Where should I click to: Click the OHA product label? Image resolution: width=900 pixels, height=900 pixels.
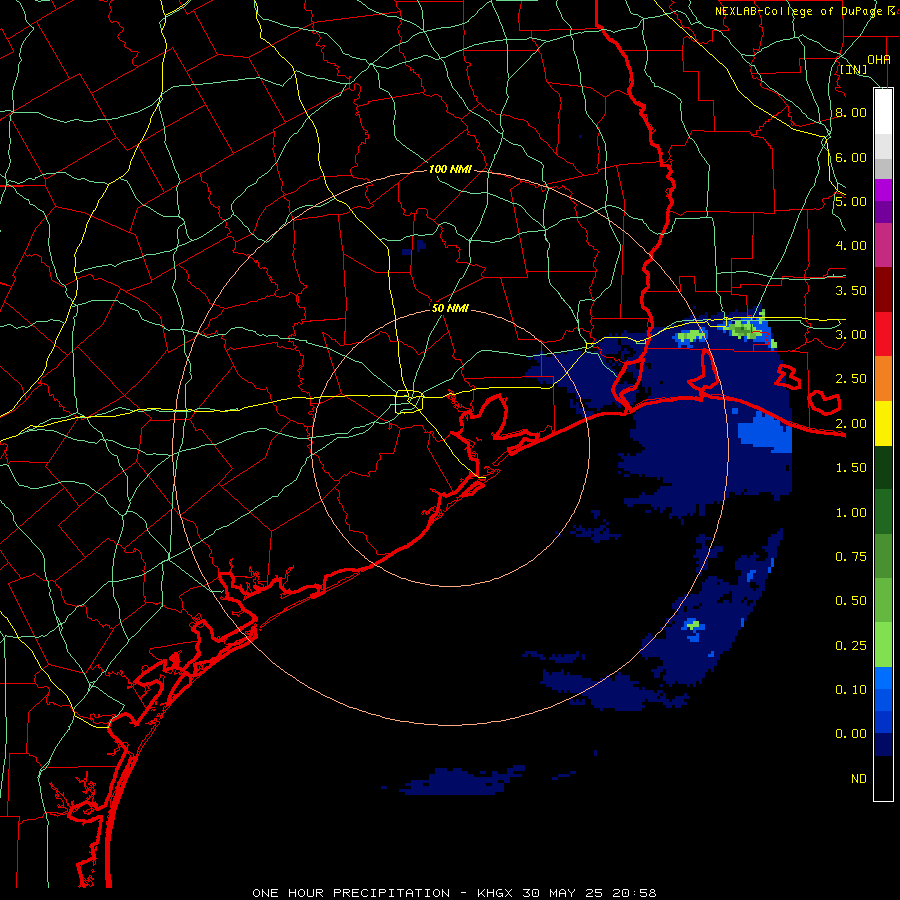tap(879, 60)
